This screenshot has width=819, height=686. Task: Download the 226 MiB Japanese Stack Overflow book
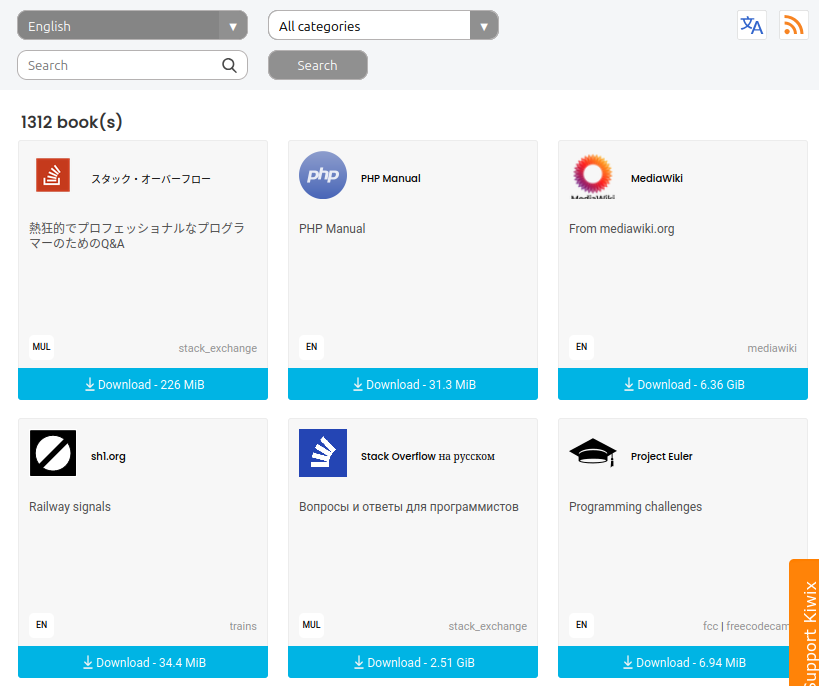pyautogui.click(x=143, y=385)
